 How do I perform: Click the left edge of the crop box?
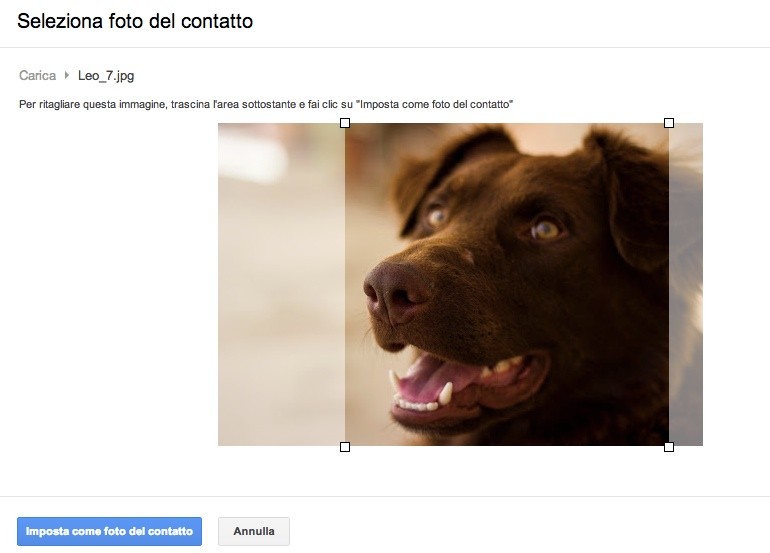click(x=345, y=285)
